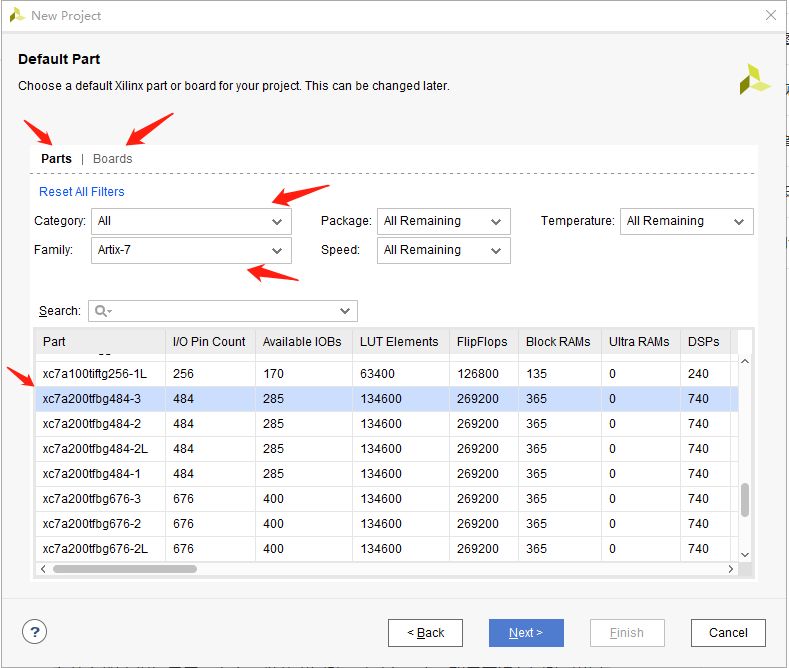Open the Category dropdown
Screen dimensions: 789x668
tap(191, 221)
